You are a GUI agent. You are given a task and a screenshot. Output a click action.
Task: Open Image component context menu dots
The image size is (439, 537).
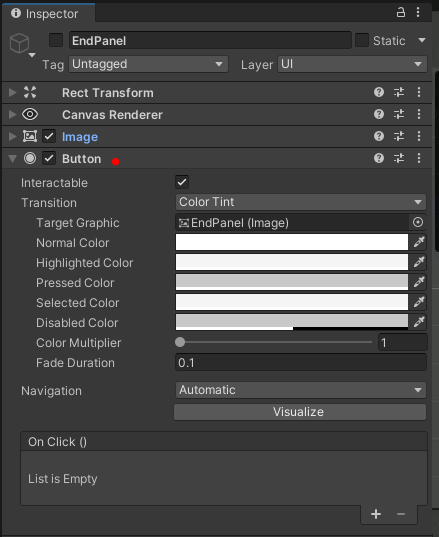[x=419, y=136]
